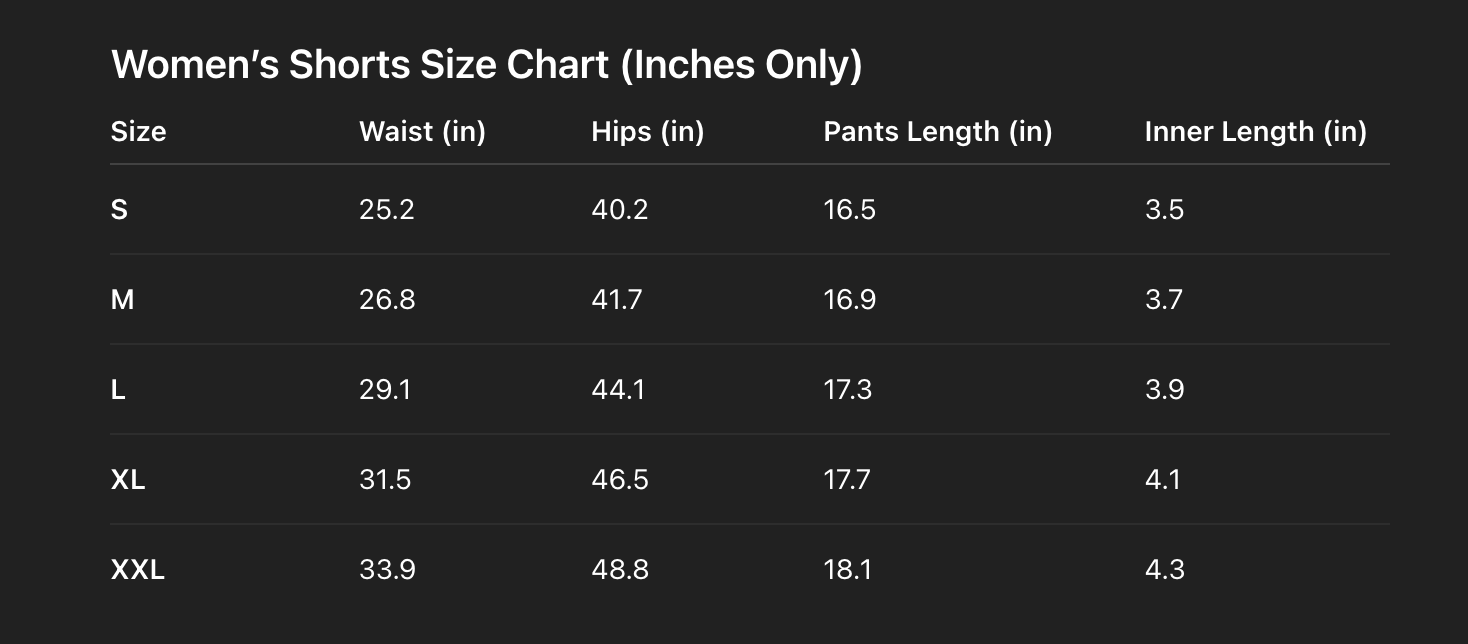Click hips value 48.8 in XXL row
The image size is (1468, 644).
[x=620, y=570]
